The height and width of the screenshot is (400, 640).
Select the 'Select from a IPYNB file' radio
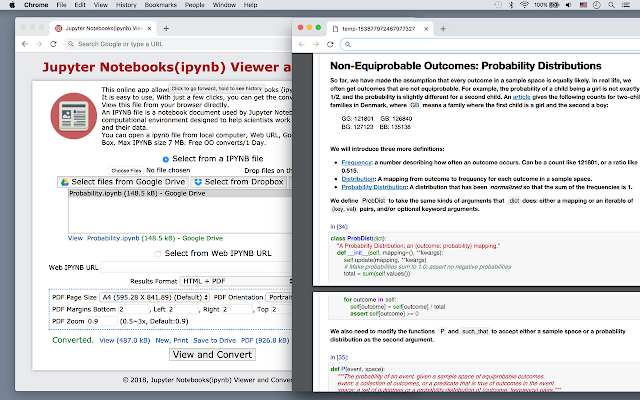[x=166, y=159]
